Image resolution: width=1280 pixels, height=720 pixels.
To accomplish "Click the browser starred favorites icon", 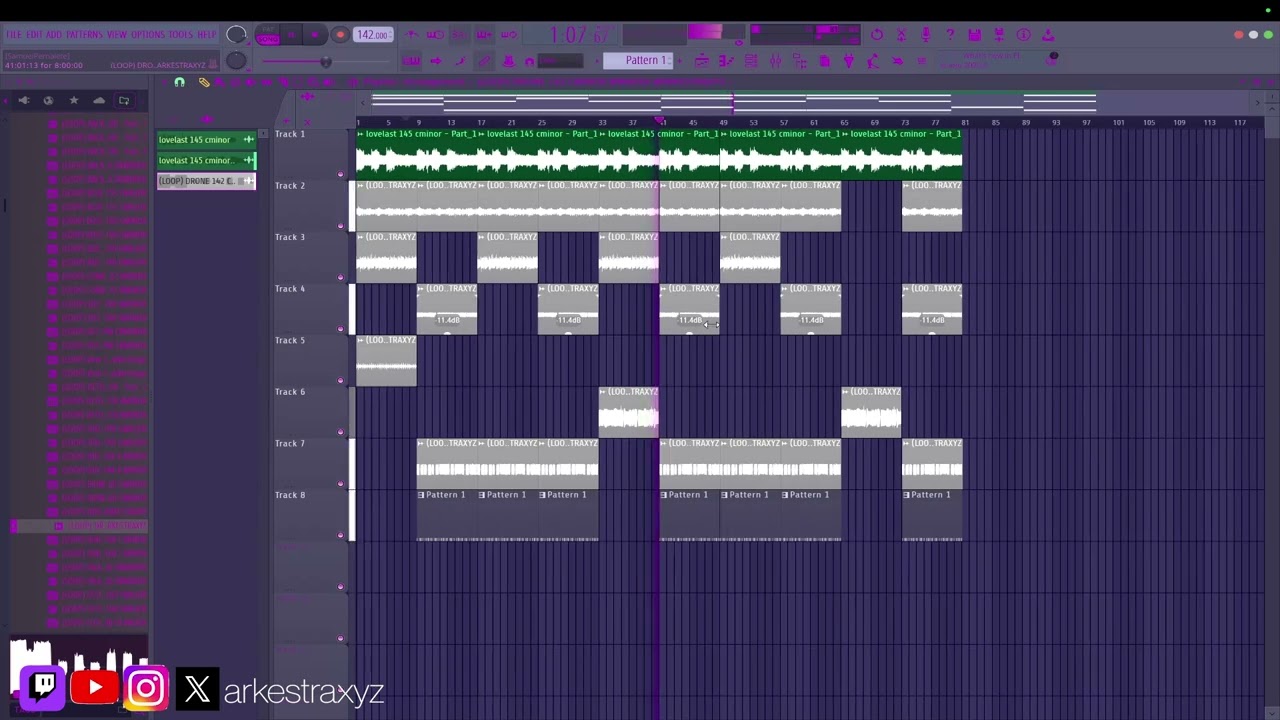I will pyautogui.click(x=73, y=100).
